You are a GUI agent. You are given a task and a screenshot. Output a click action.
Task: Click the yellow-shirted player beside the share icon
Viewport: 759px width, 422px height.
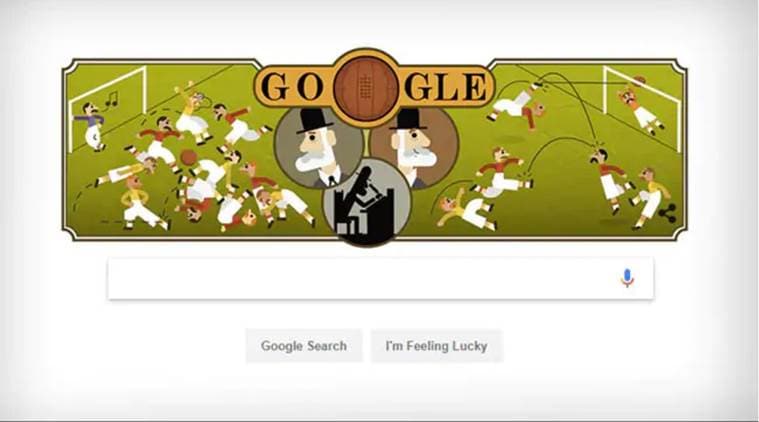point(649,197)
